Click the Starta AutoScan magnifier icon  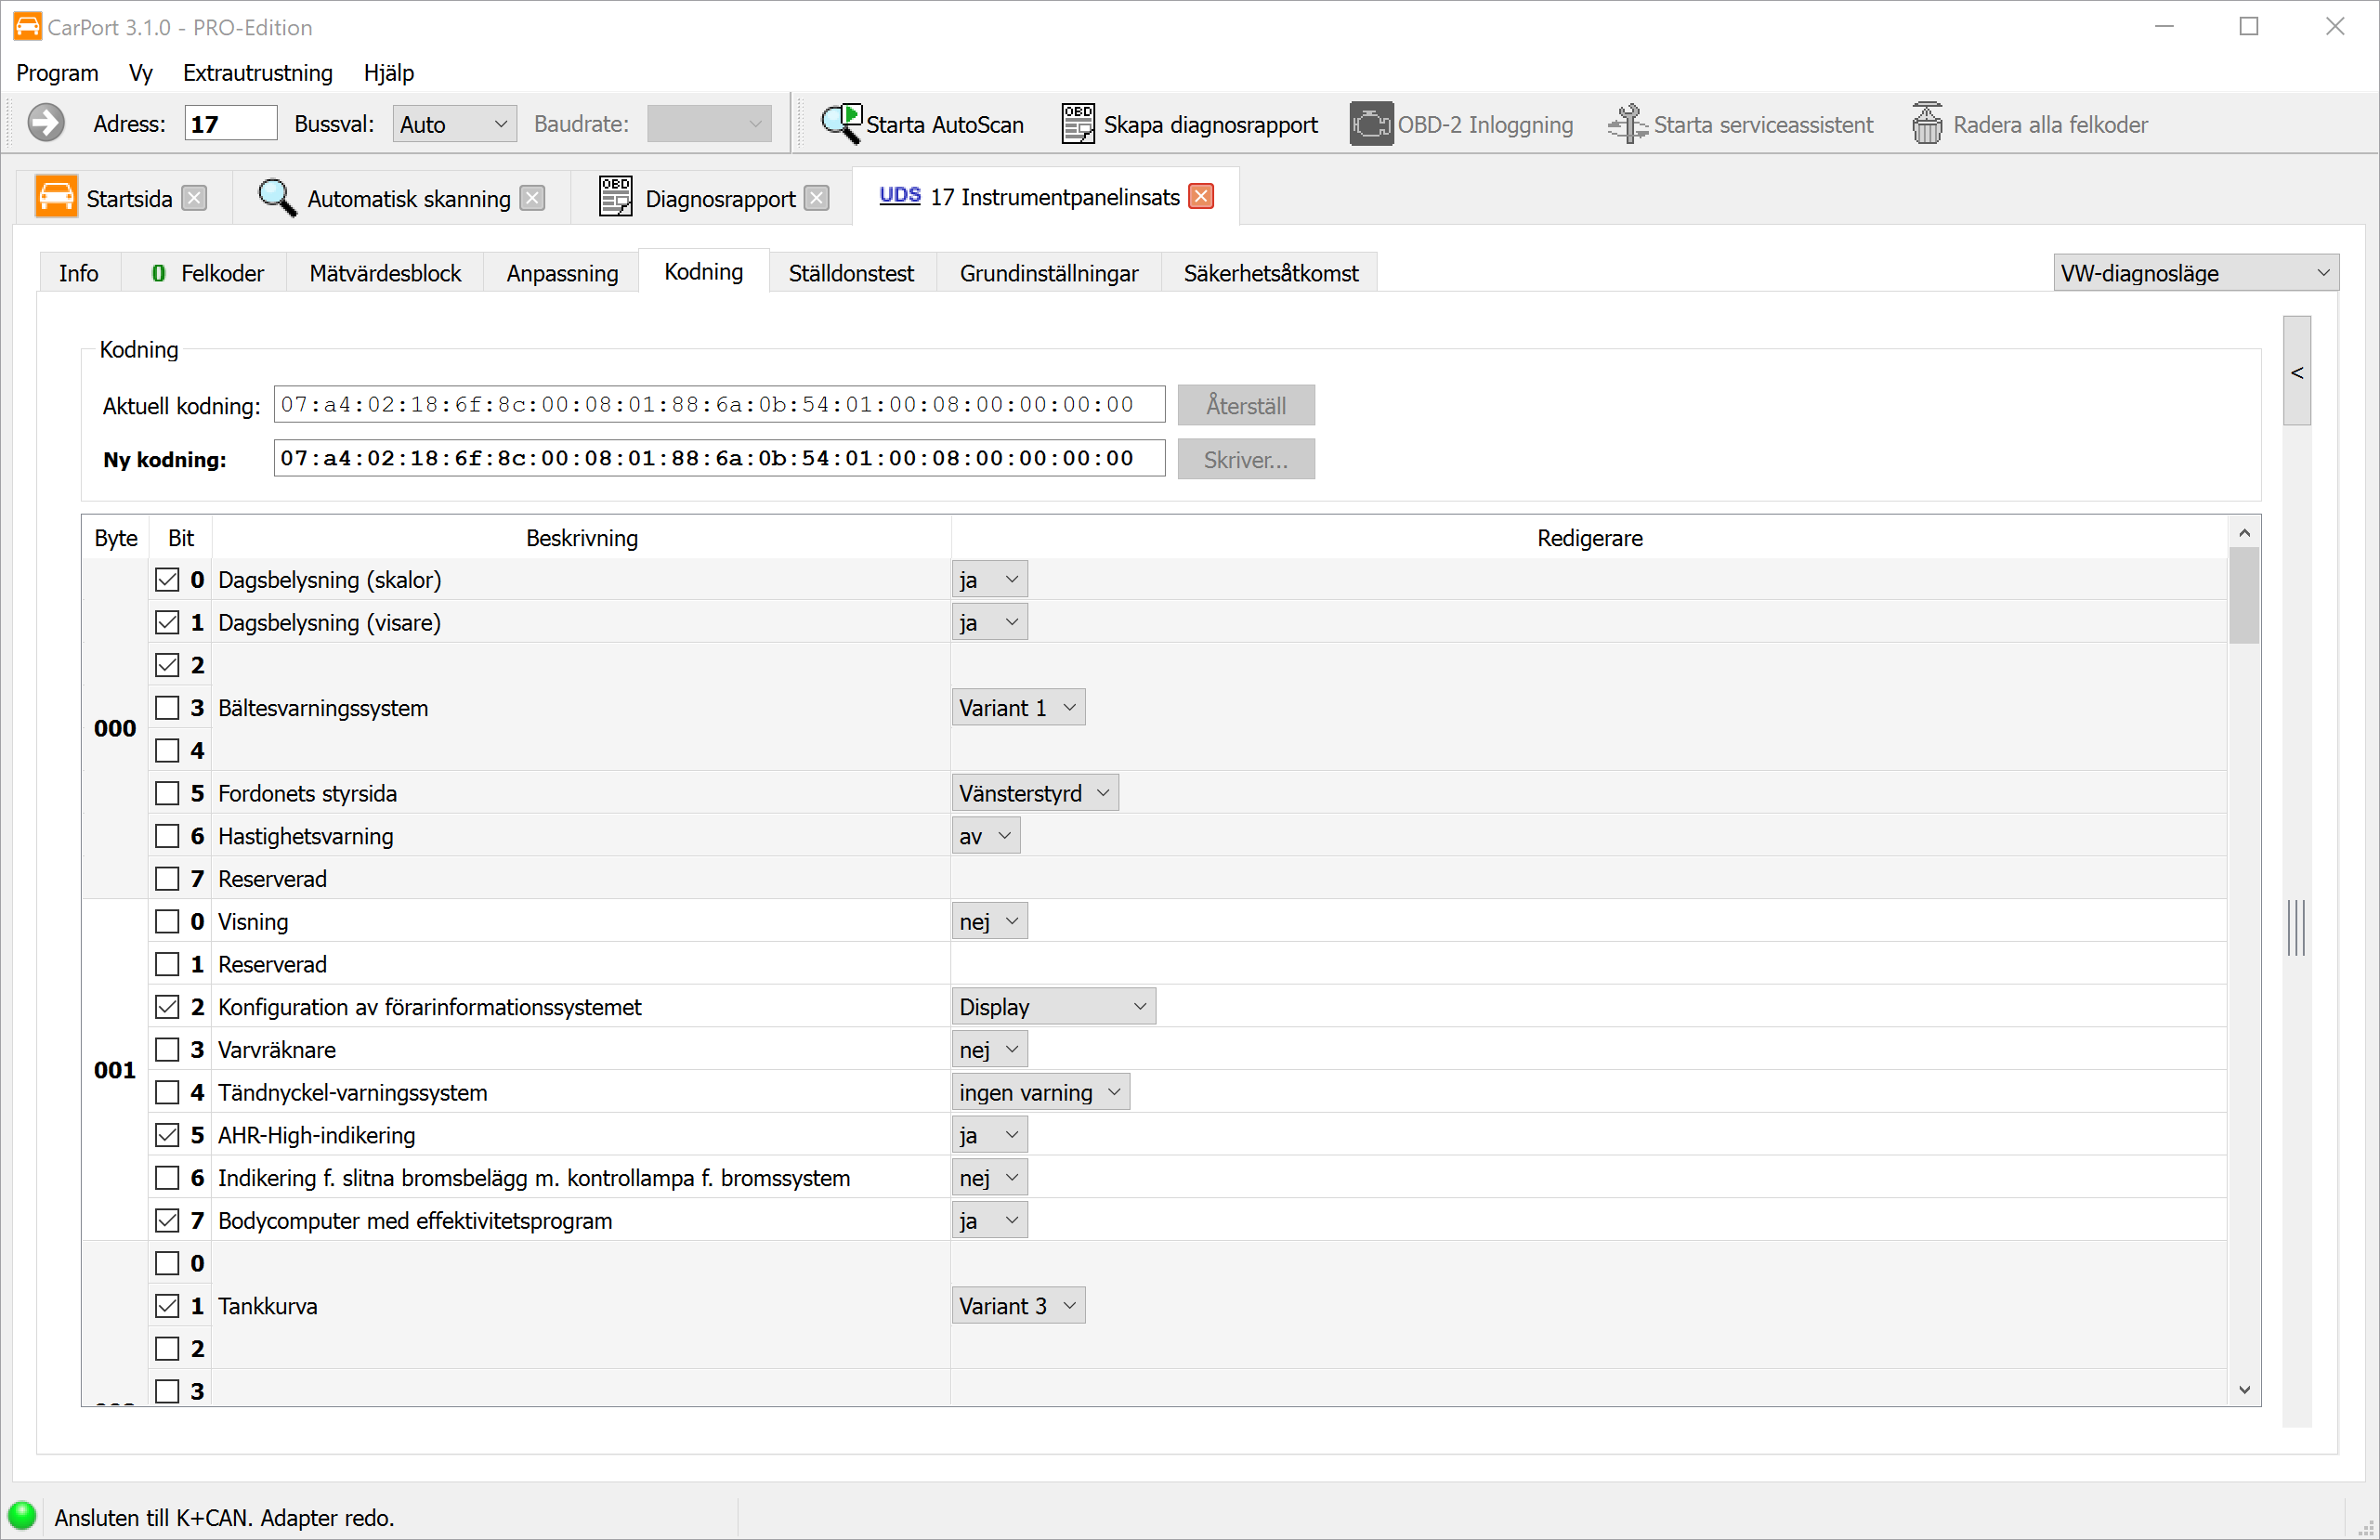[841, 124]
